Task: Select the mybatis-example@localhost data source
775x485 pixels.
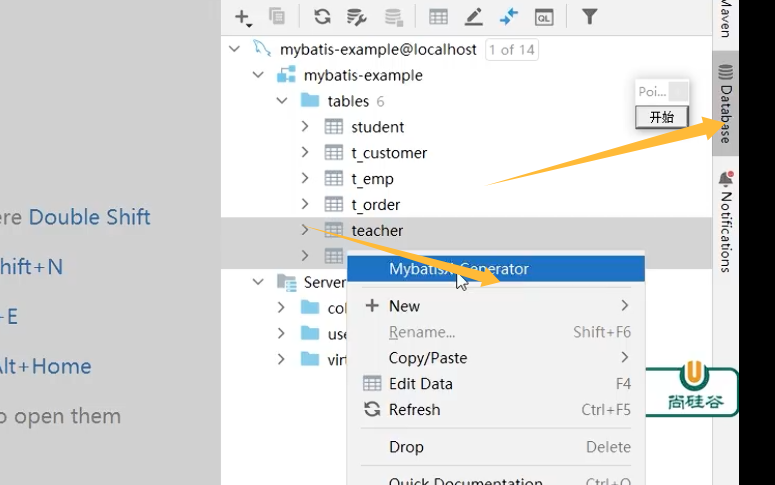Action: (x=378, y=49)
